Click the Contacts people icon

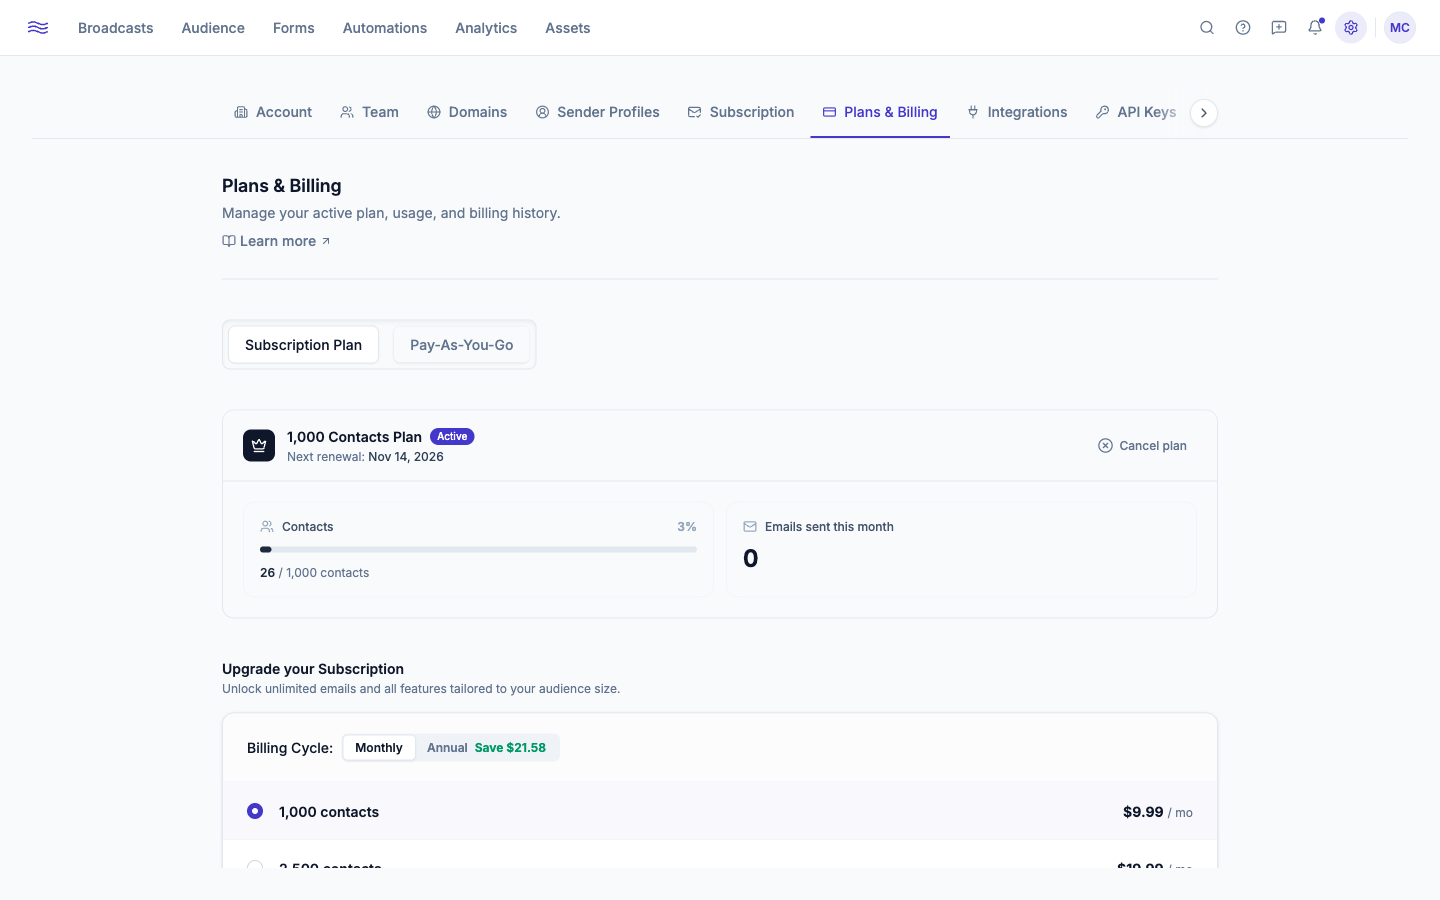pyautogui.click(x=267, y=527)
